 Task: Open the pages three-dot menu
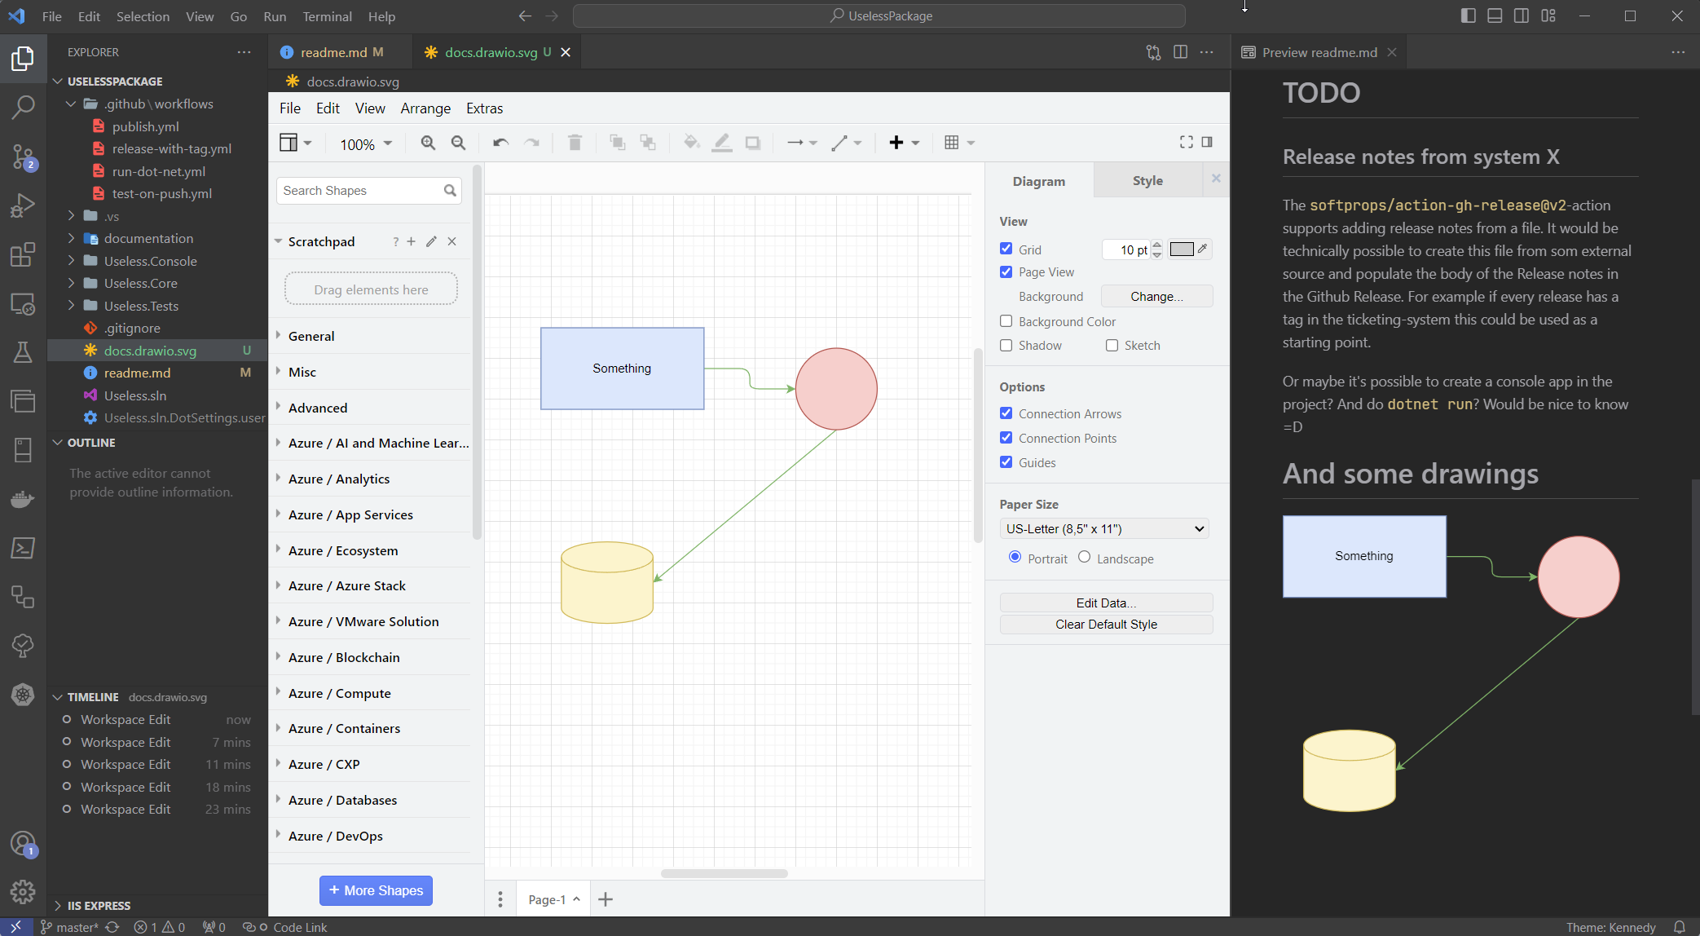pyautogui.click(x=500, y=899)
